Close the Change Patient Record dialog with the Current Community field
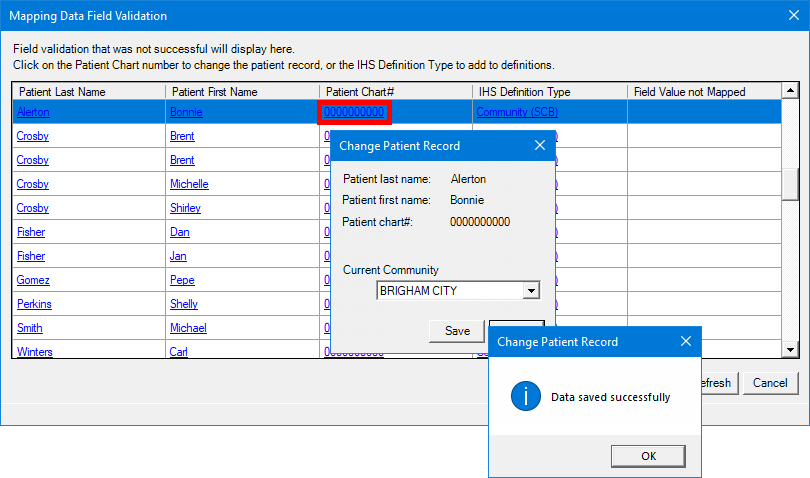 click(x=540, y=145)
